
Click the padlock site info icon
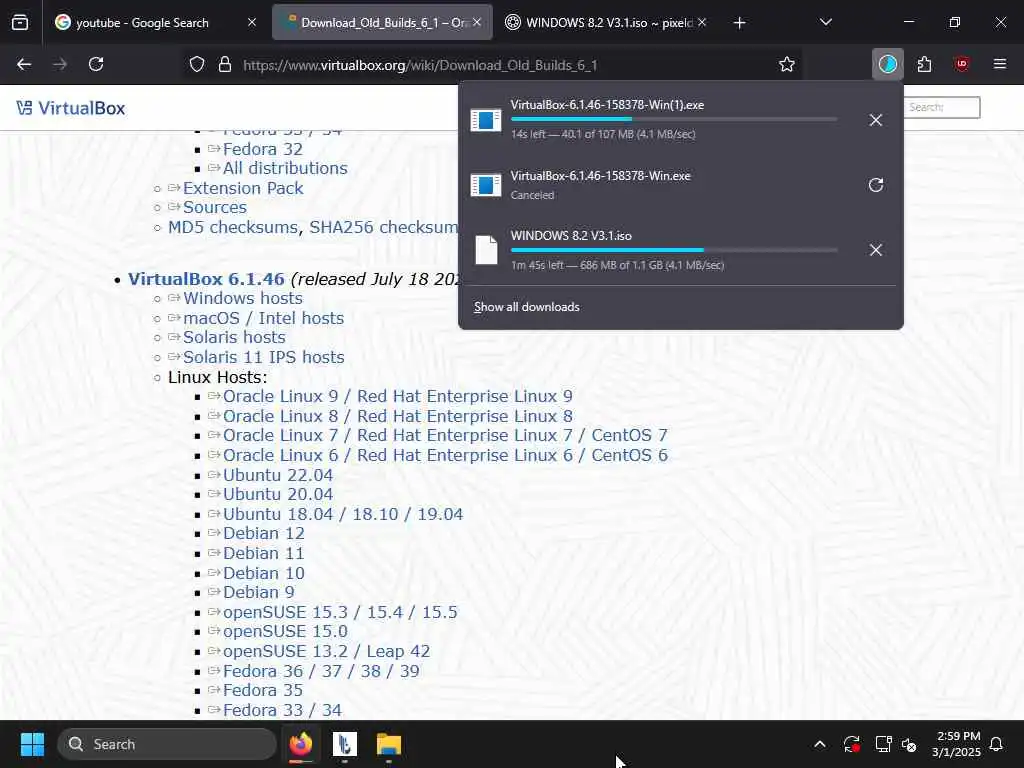click(x=225, y=64)
